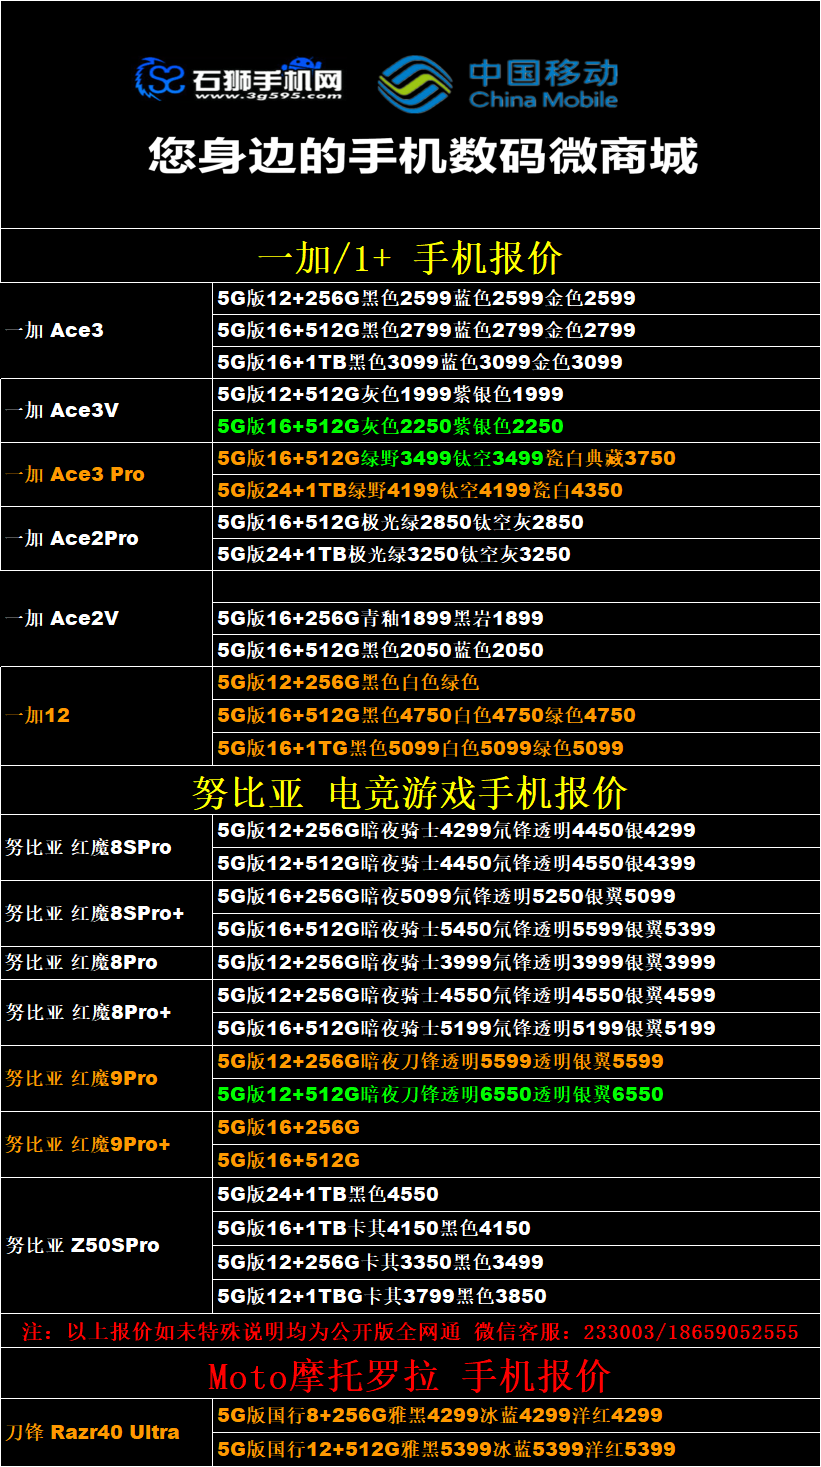
Task: Click the 努比亚 红魔9Pro model cell
Action: 106,1078
